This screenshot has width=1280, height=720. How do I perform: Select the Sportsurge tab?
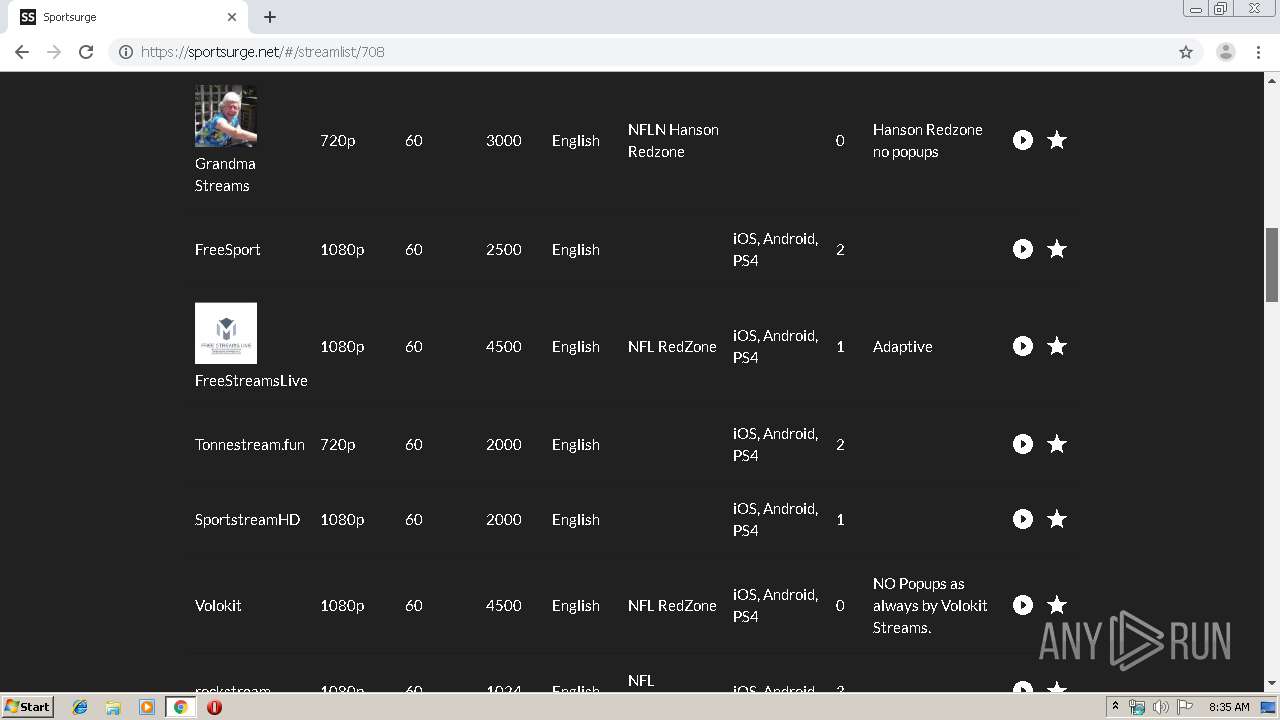128,17
